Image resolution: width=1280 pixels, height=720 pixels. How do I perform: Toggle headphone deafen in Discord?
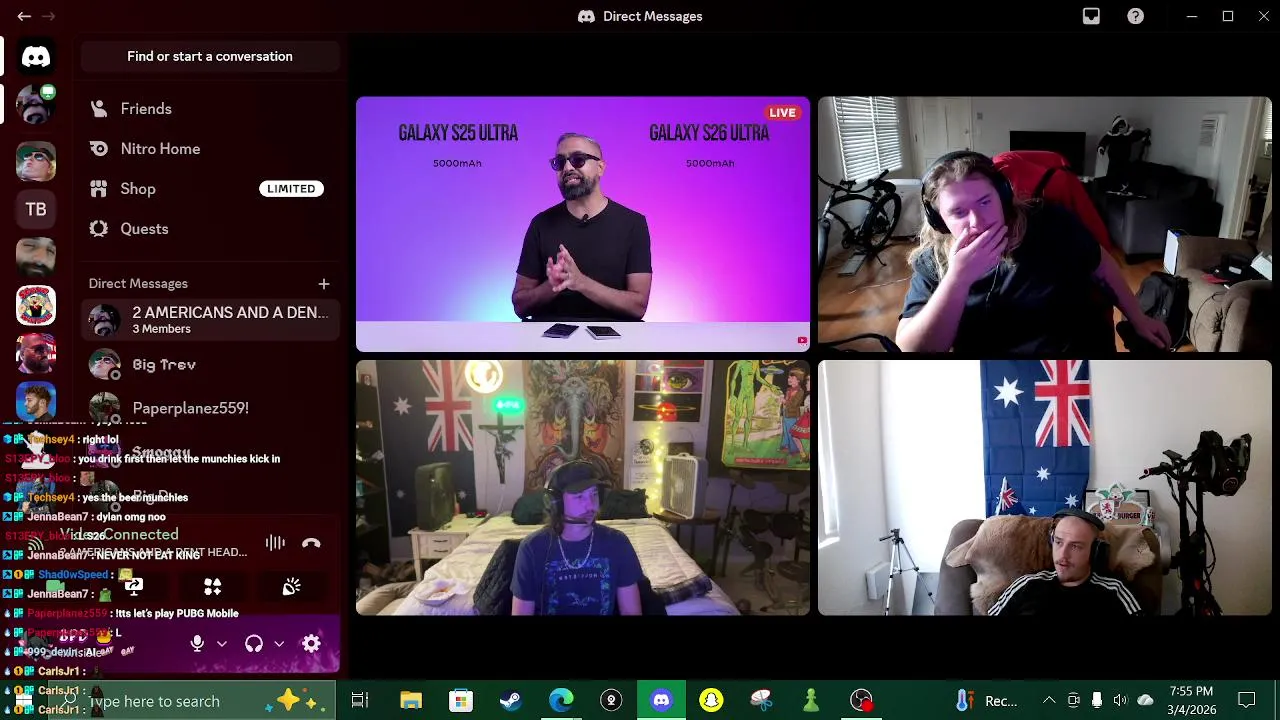(254, 644)
